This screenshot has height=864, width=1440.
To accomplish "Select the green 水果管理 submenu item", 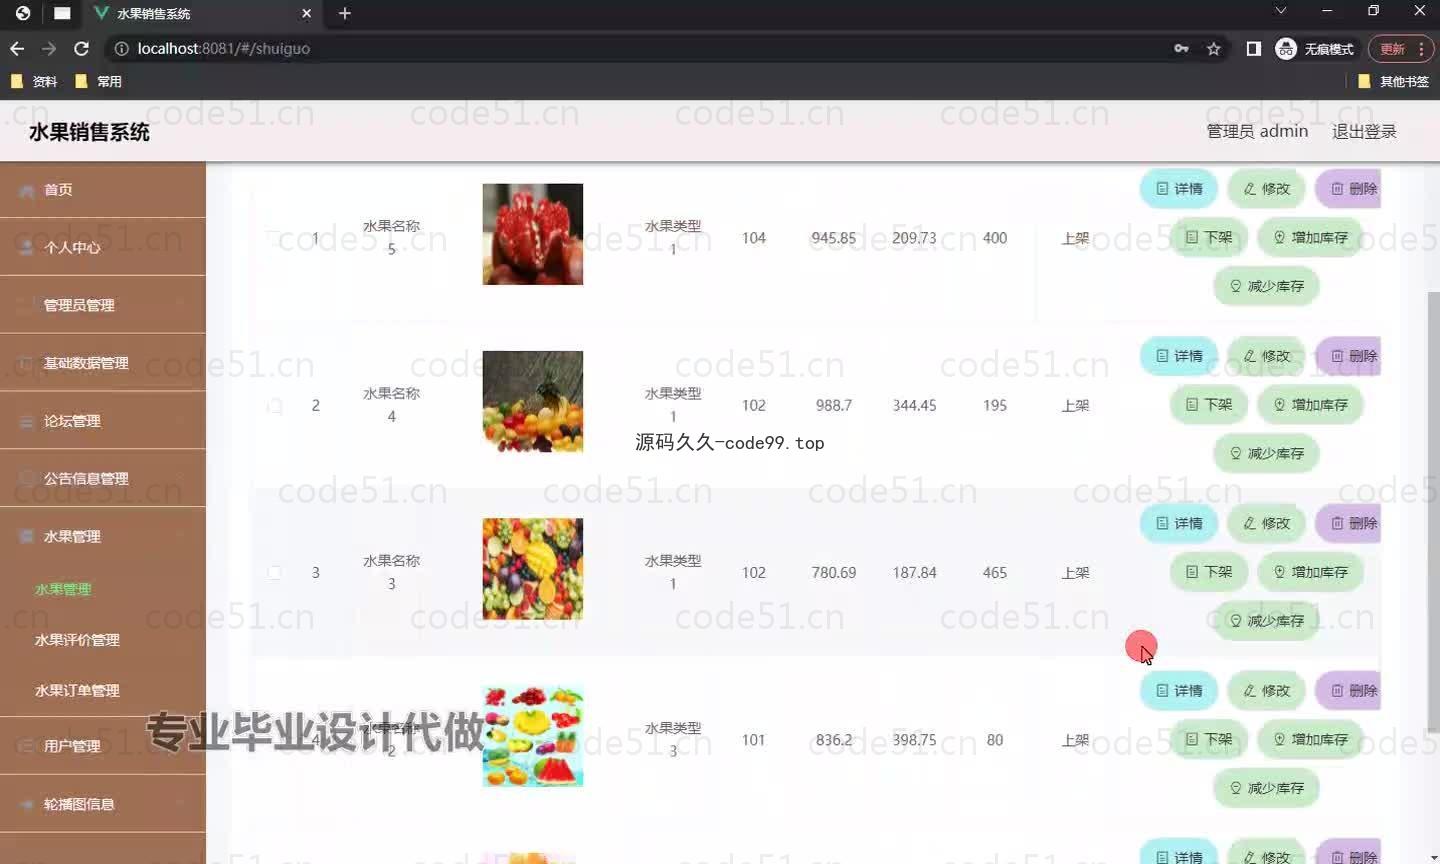I will [x=63, y=589].
